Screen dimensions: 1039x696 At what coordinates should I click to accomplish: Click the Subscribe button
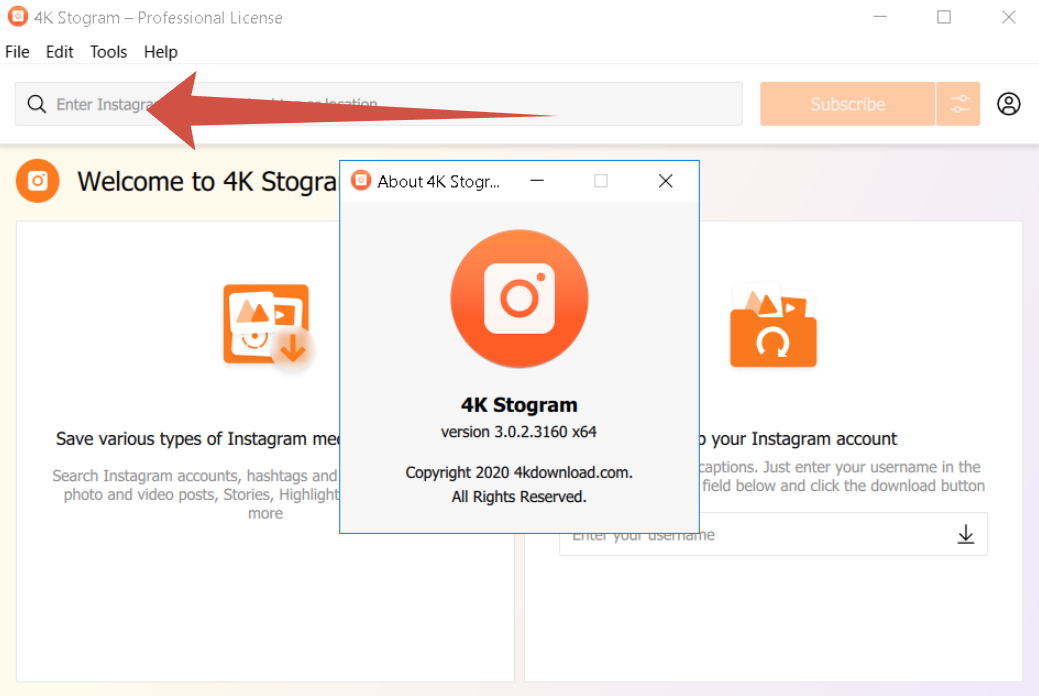847,104
